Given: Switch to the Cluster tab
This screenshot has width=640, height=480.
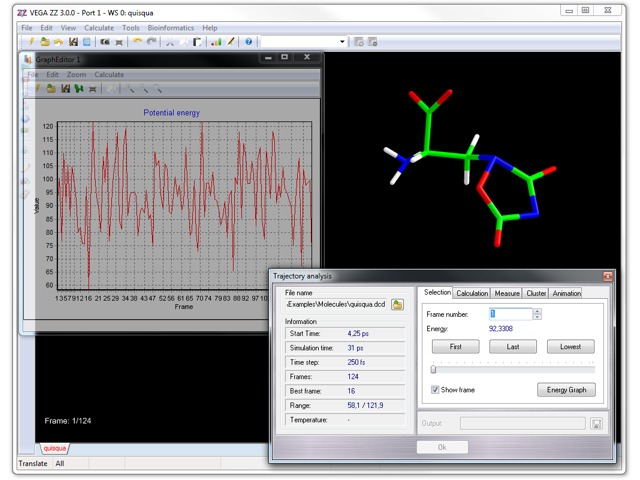Looking at the screenshot, I should pos(536,293).
